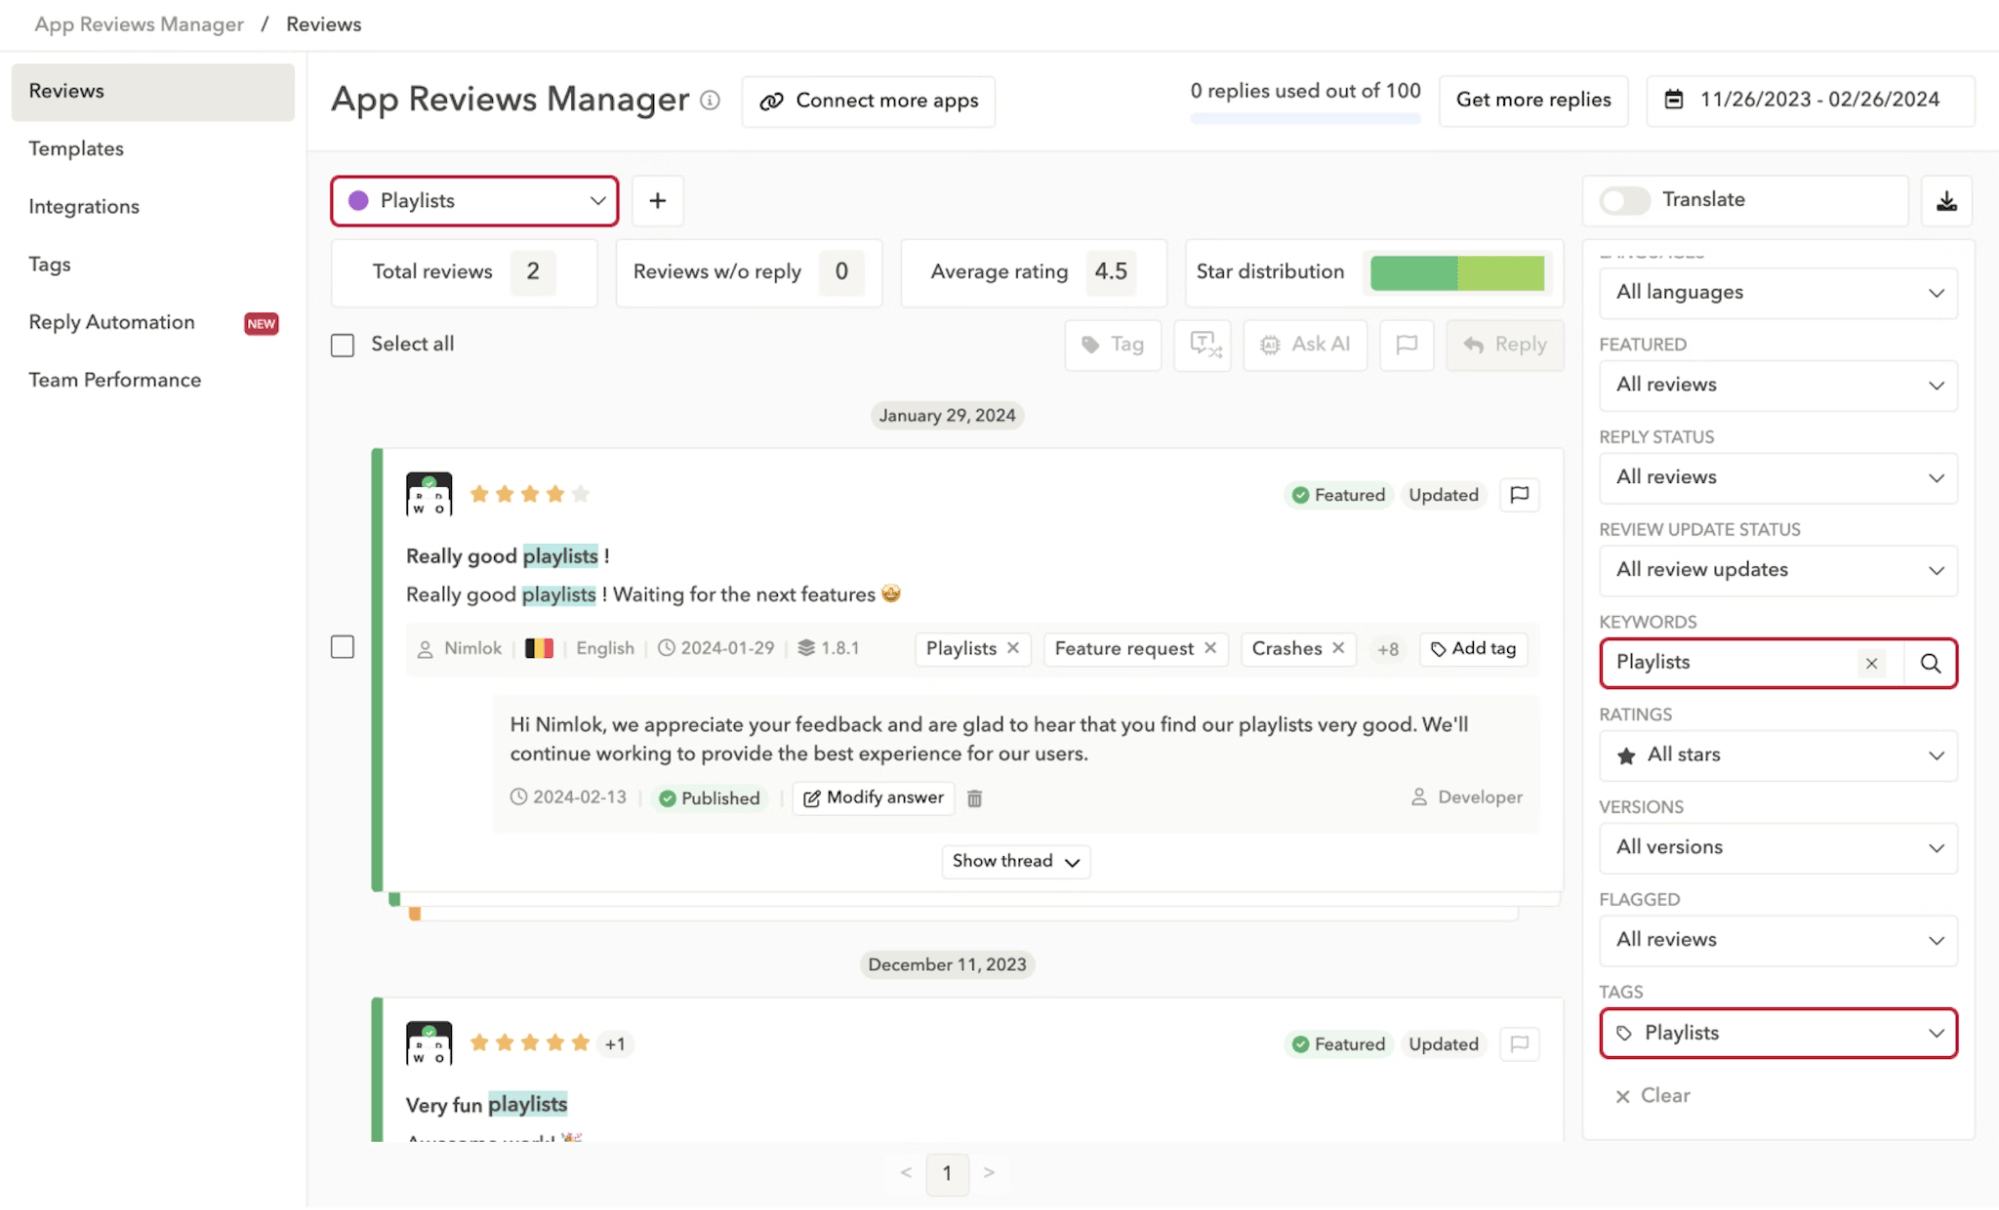
Task: Click the plus icon beside Playlists selector
Action: [x=657, y=201]
